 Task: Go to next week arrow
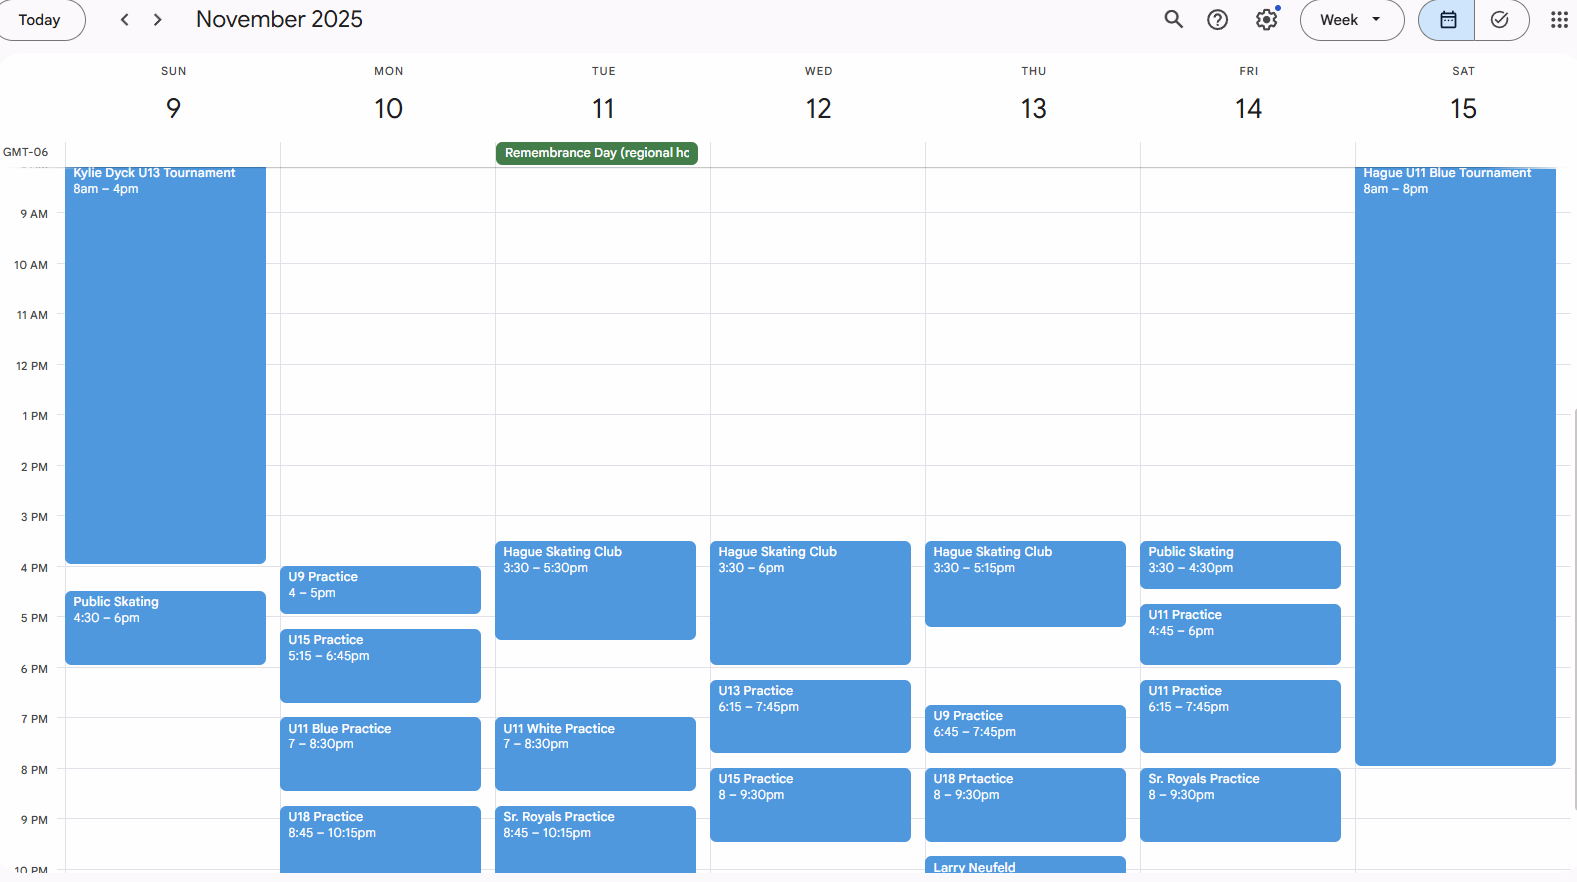157,19
